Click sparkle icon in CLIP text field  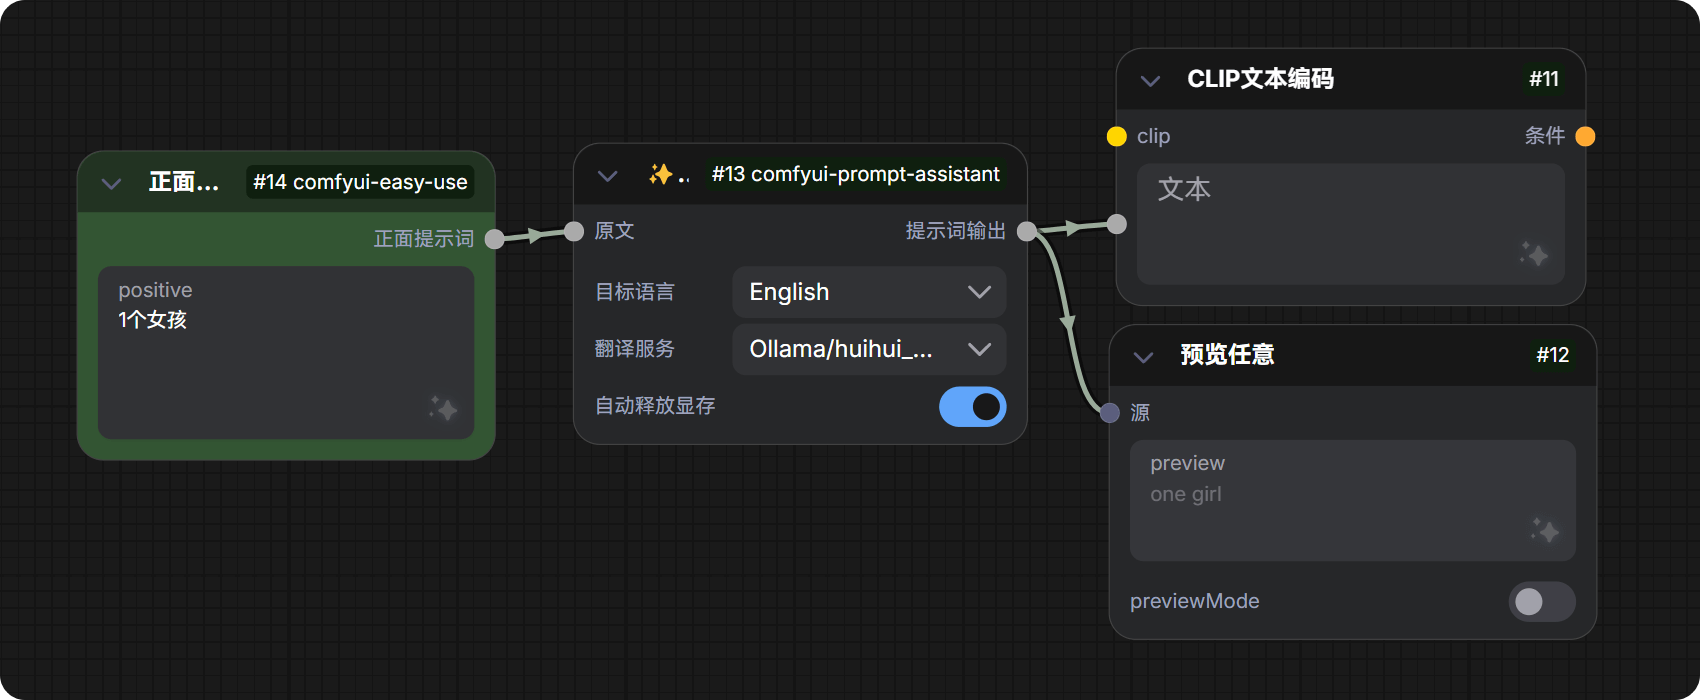coord(1534,254)
